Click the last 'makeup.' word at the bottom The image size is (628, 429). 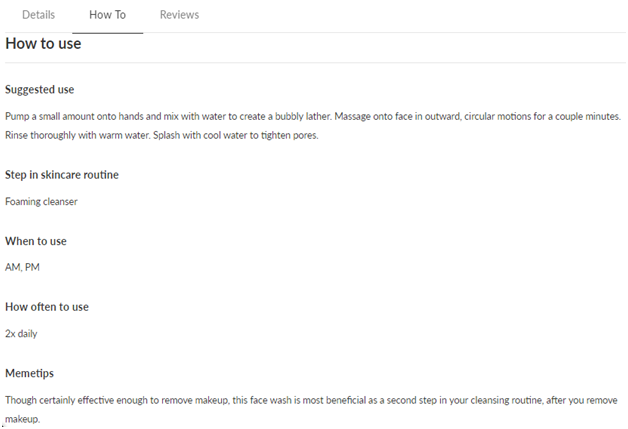pos(22,419)
